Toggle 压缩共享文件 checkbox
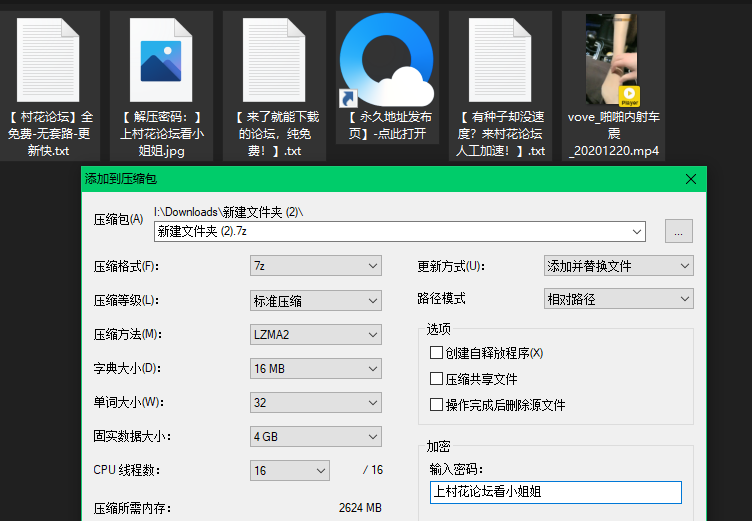 pyautogui.click(x=436, y=379)
